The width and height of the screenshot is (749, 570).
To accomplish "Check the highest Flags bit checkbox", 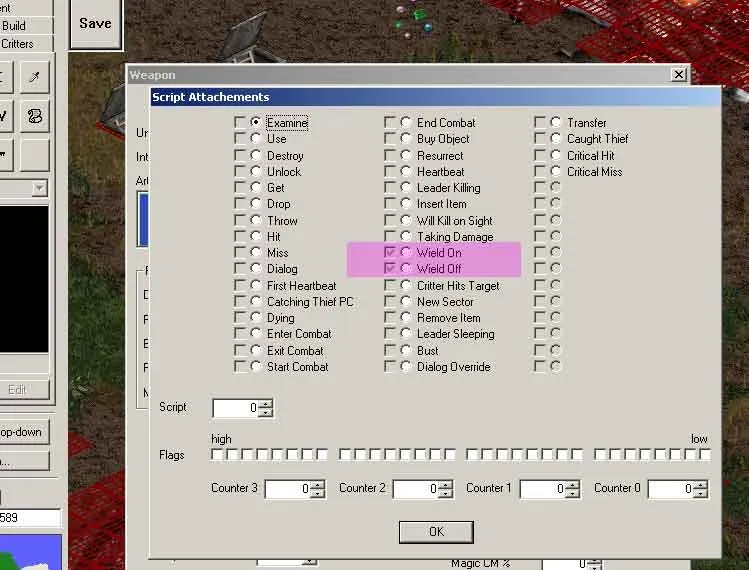I will tap(217, 455).
